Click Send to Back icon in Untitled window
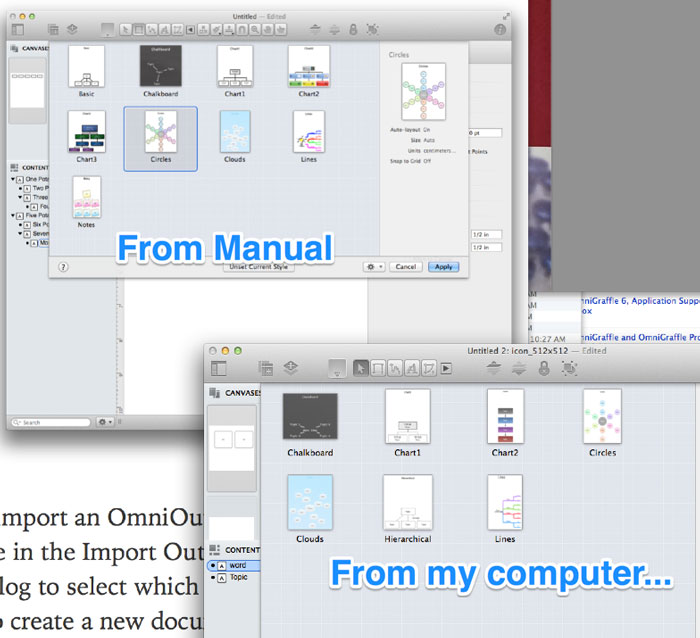 pyautogui.click(x=334, y=29)
